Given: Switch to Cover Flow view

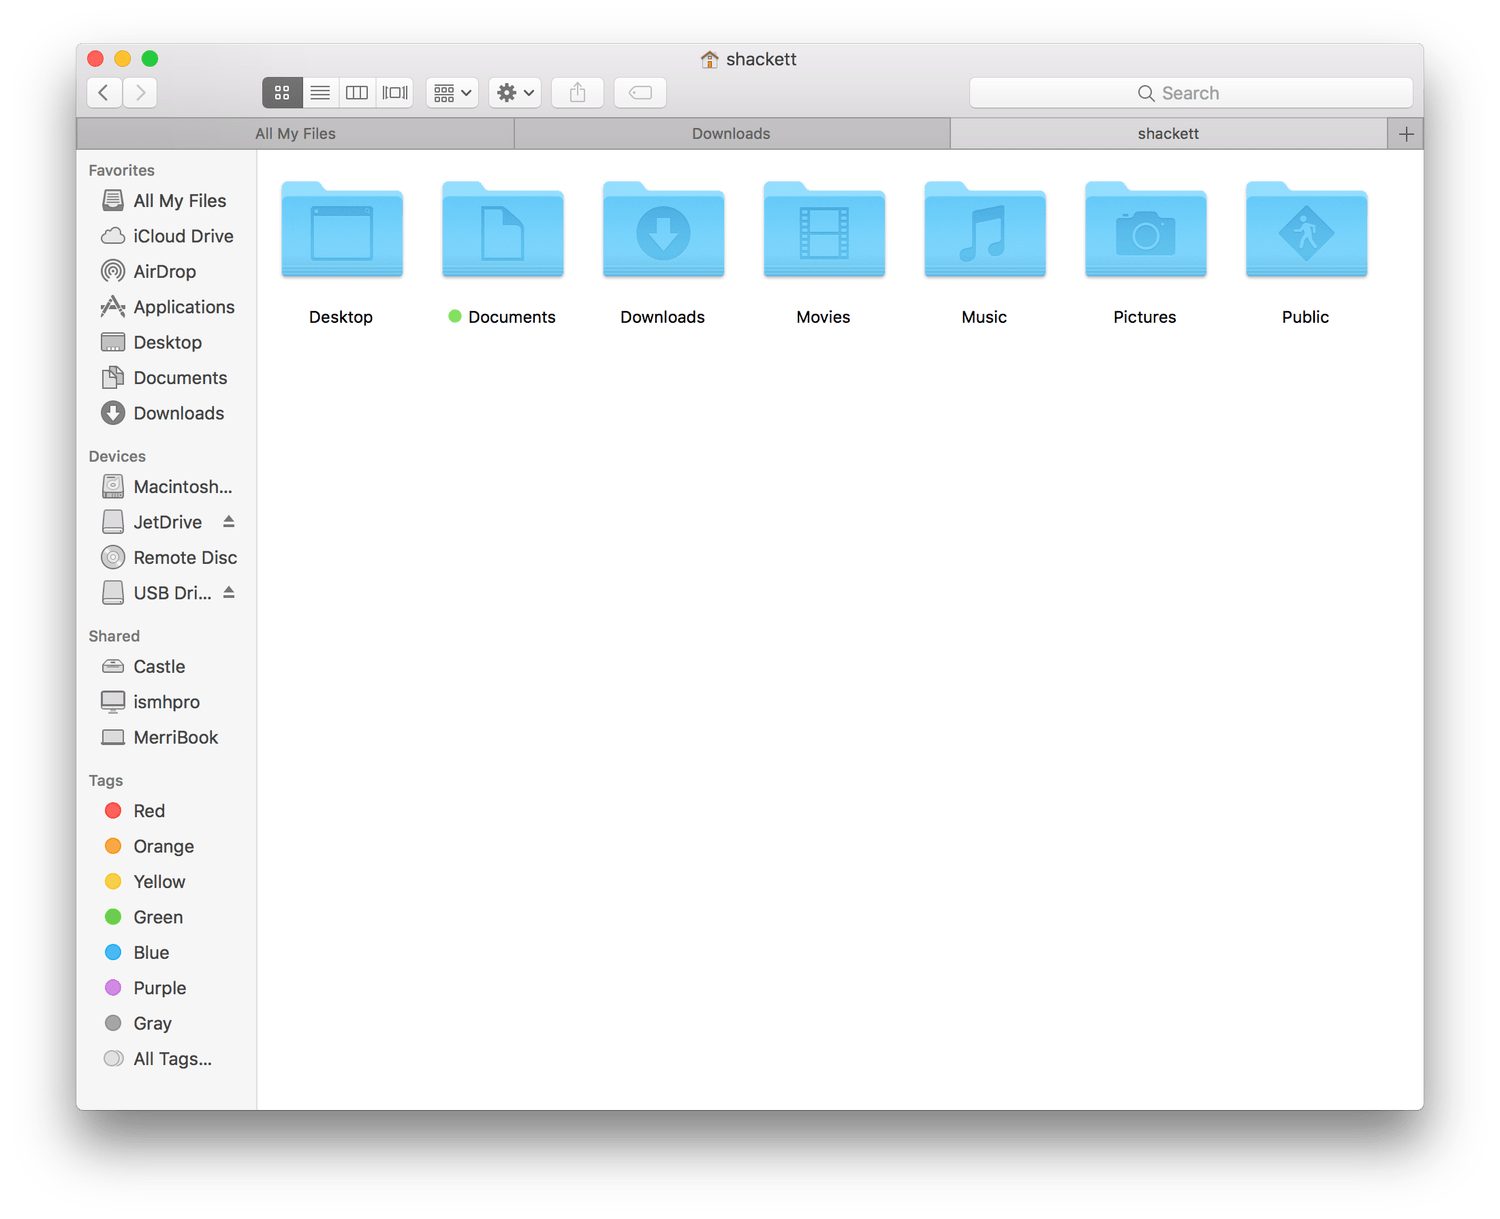Looking at the screenshot, I should coord(395,93).
